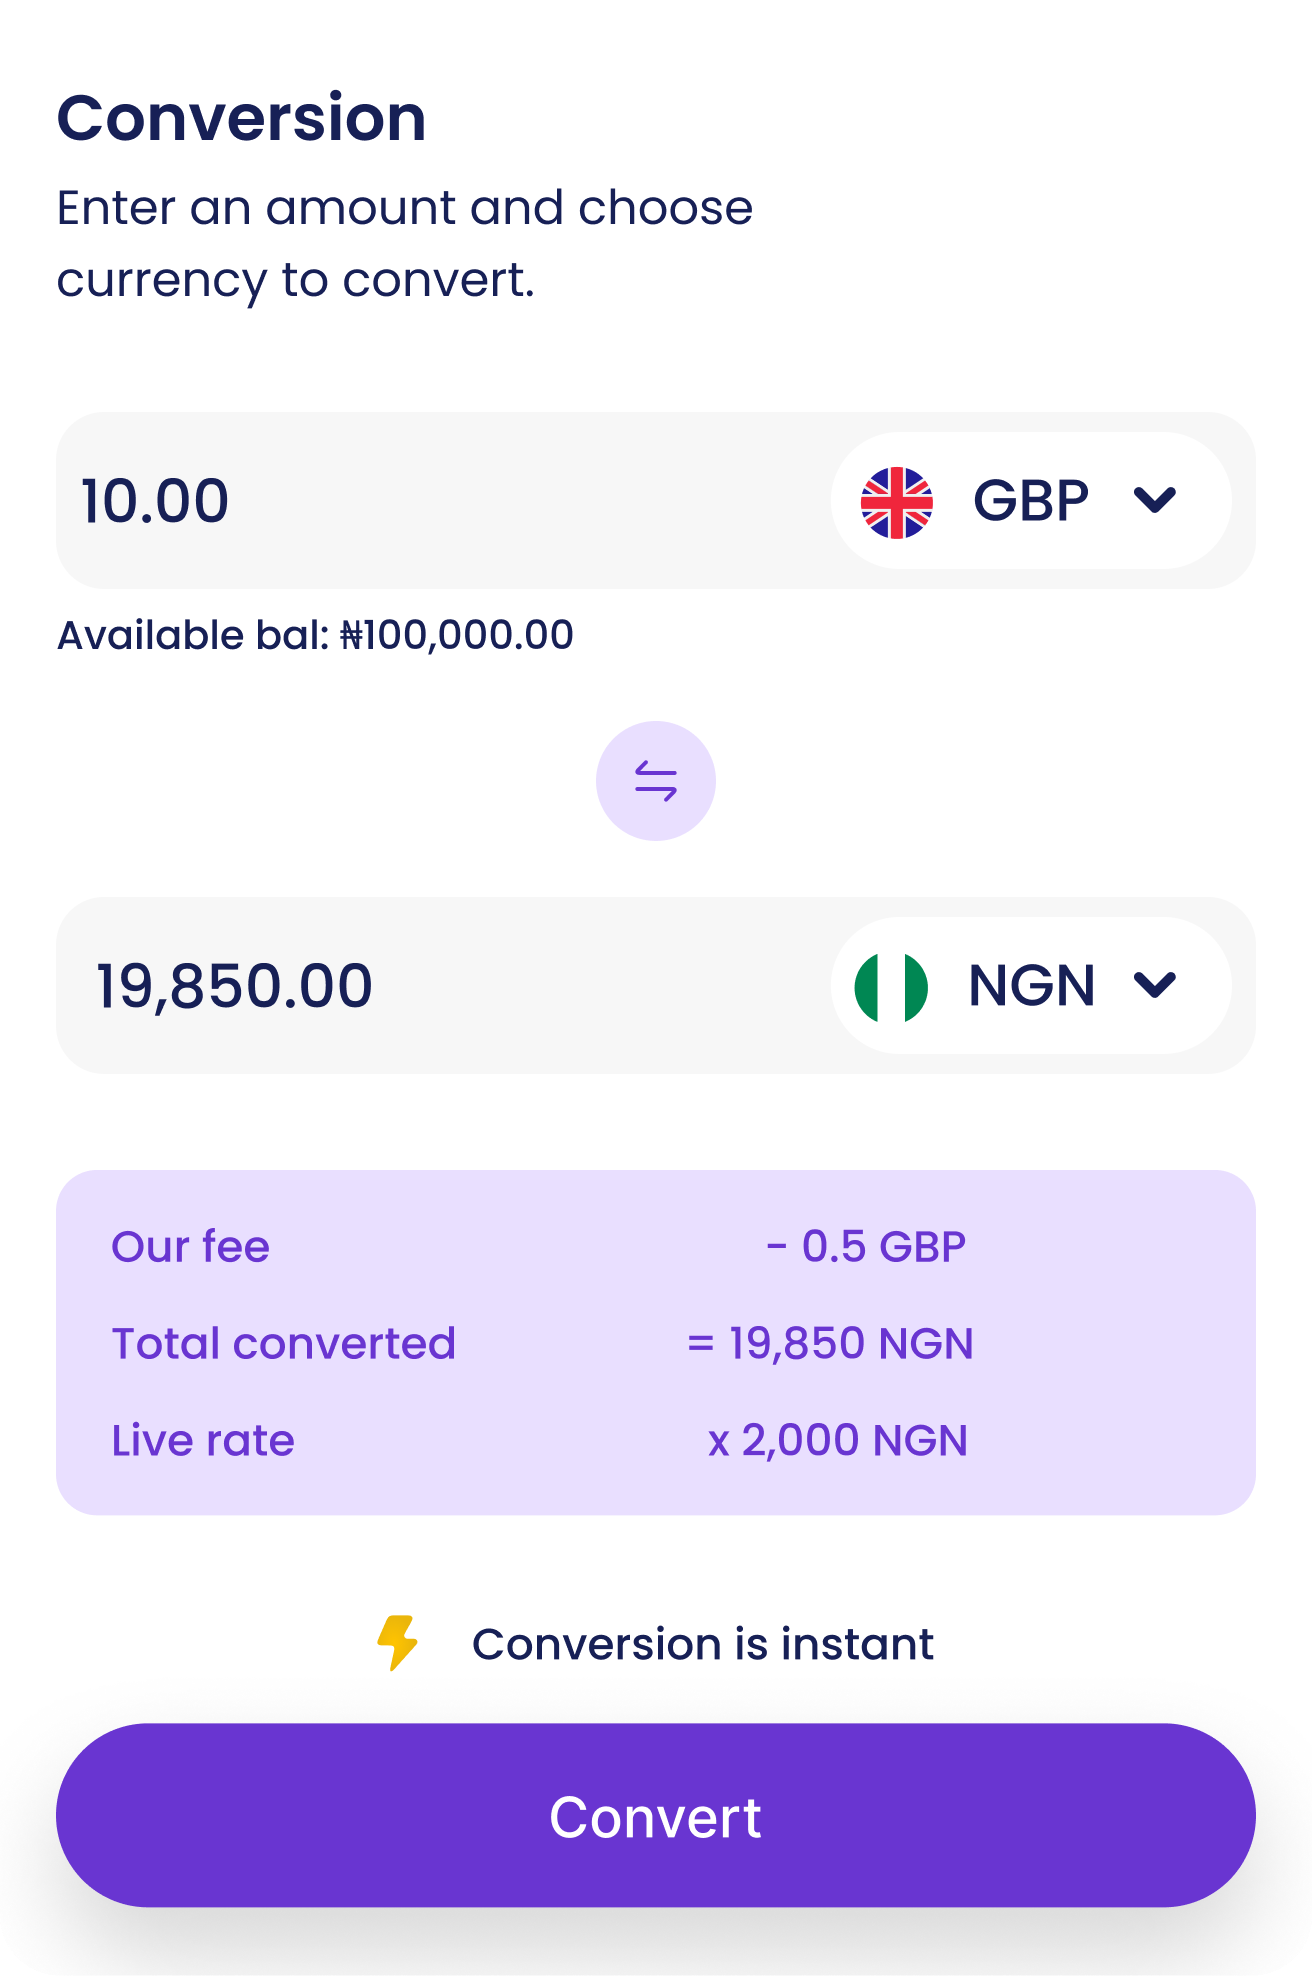
Task: Click the - 0.5 GBP fee value
Action: pyautogui.click(x=866, y=1247)
